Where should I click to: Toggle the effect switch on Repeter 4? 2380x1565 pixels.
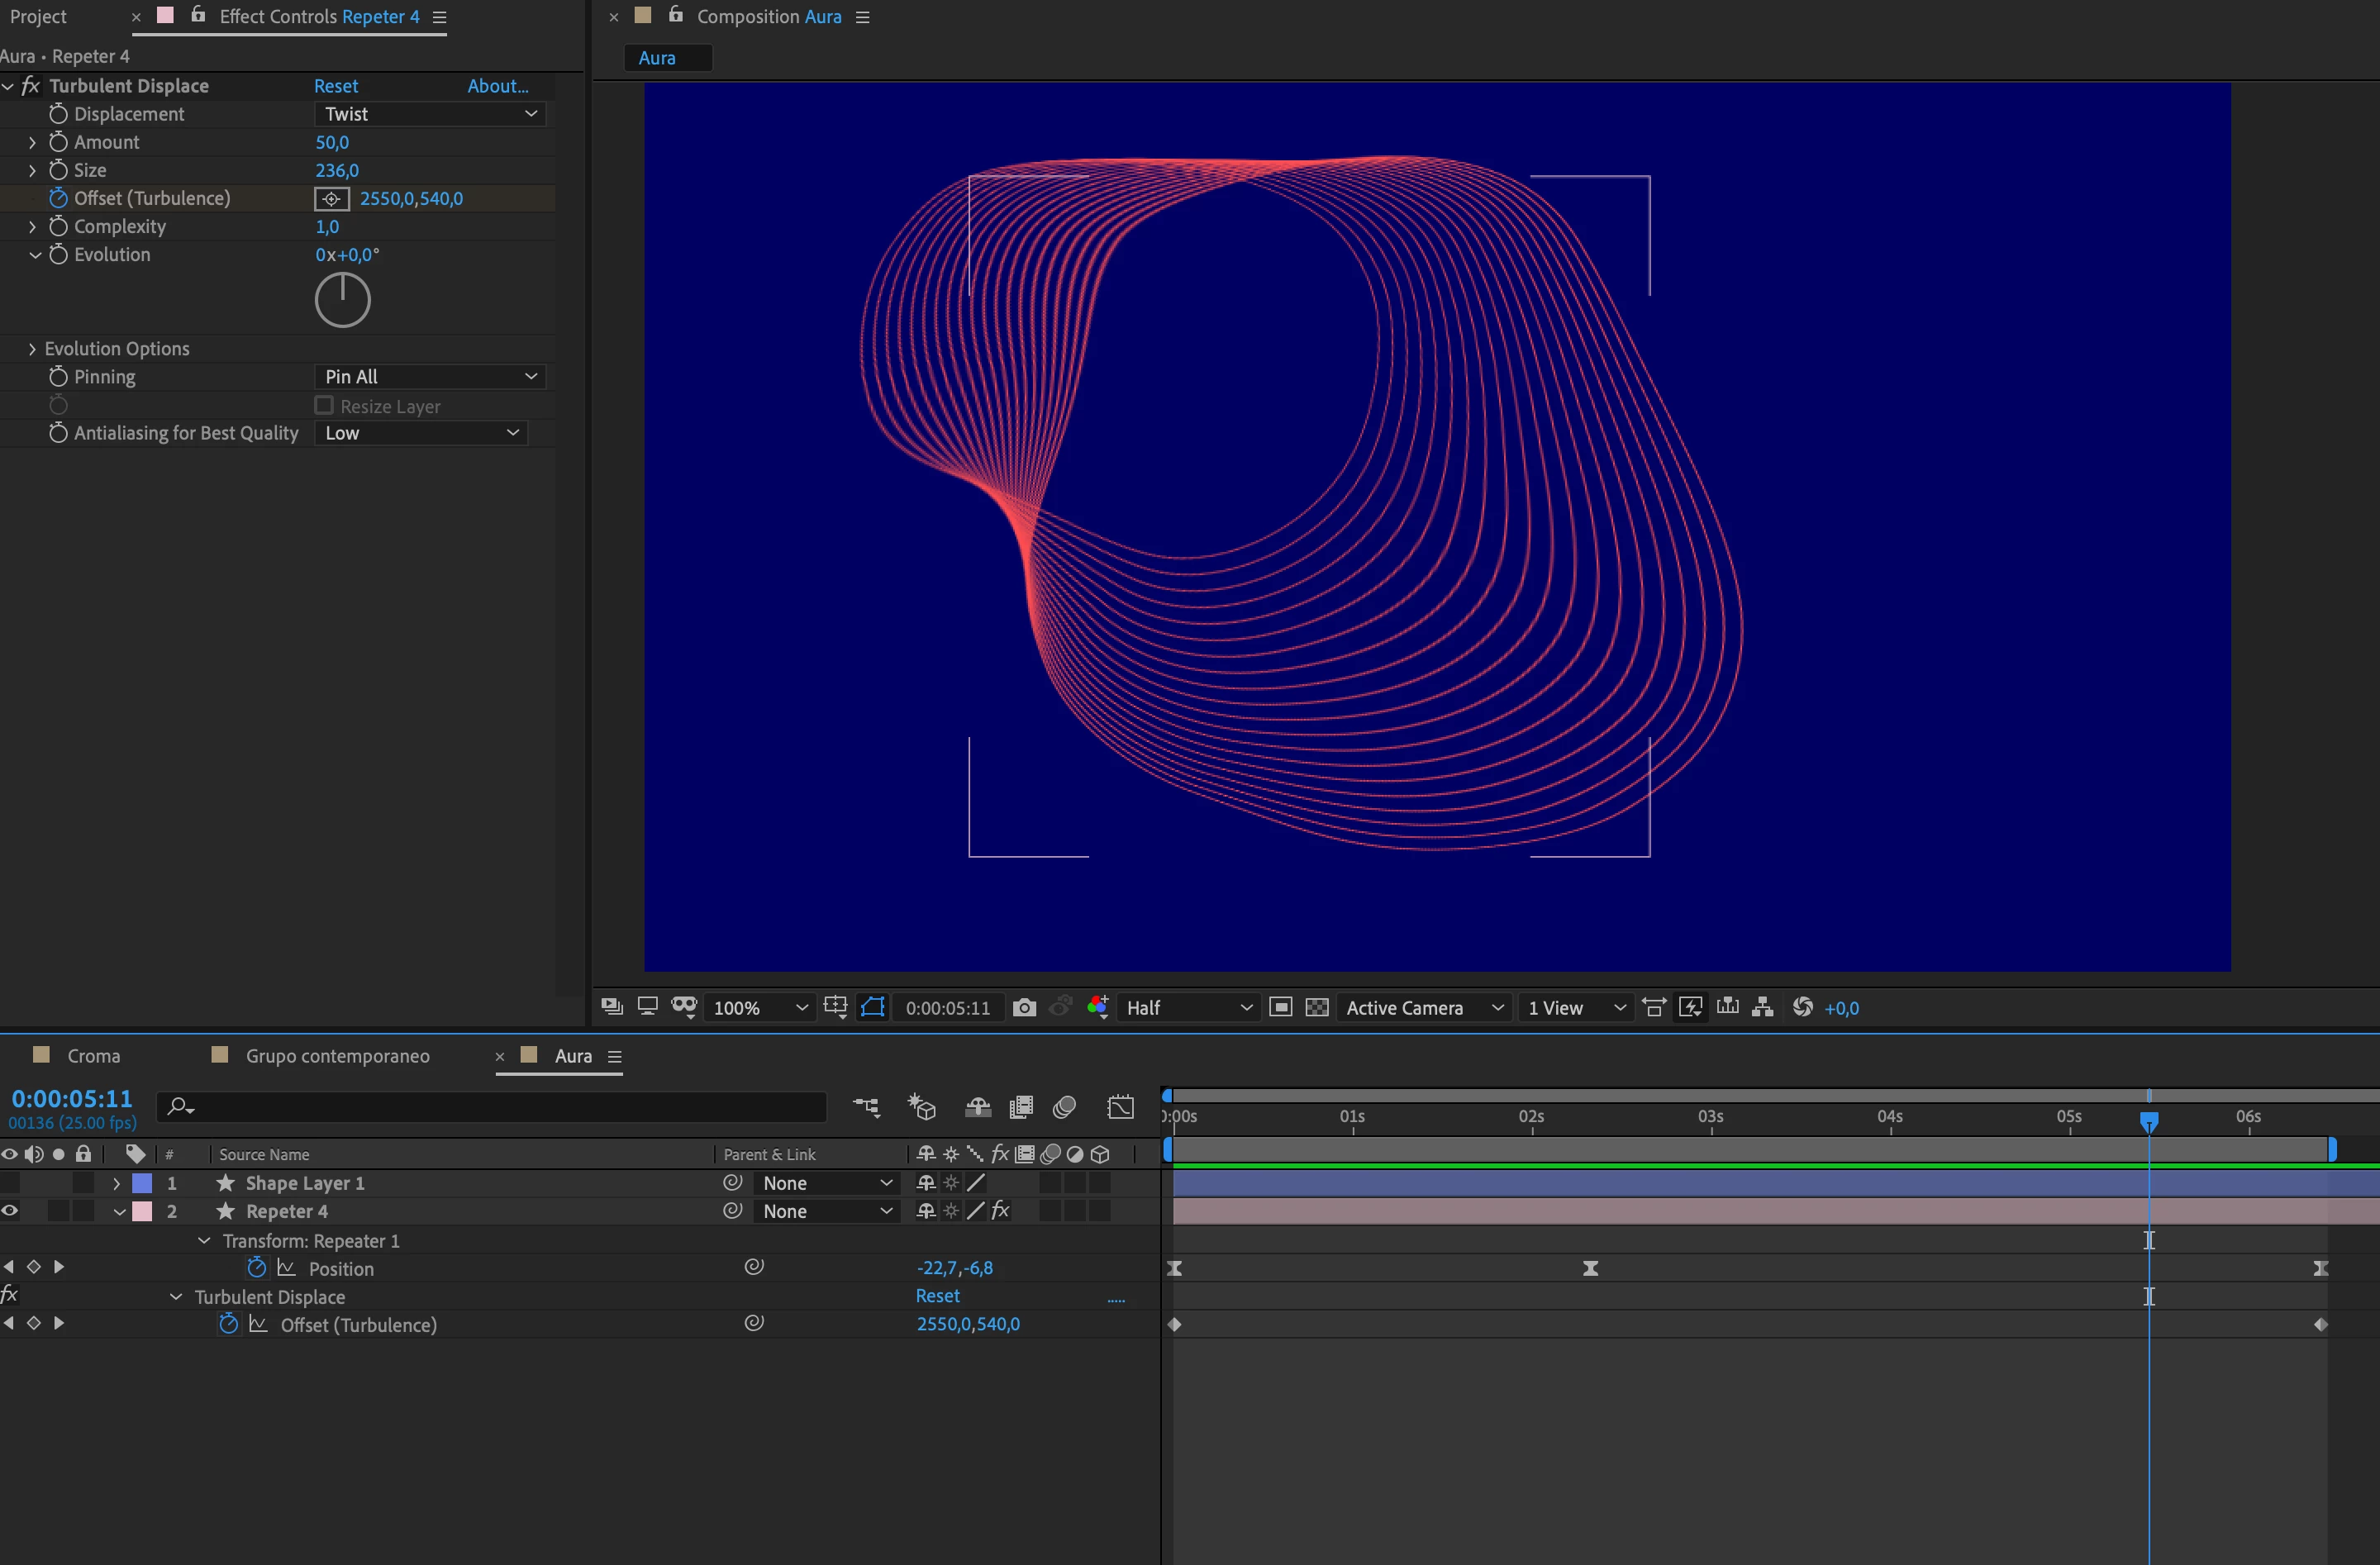coord(1000,1211)
